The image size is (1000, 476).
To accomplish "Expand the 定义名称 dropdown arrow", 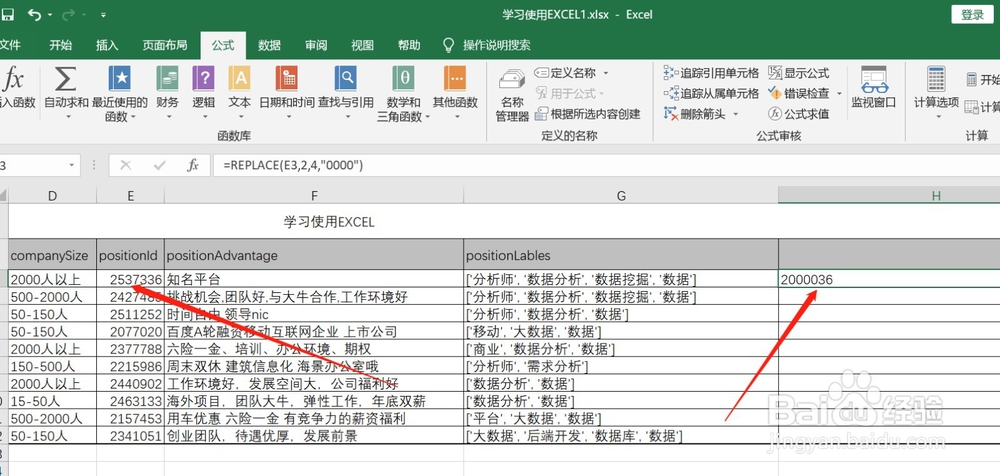I will click(x=606, y=73).
